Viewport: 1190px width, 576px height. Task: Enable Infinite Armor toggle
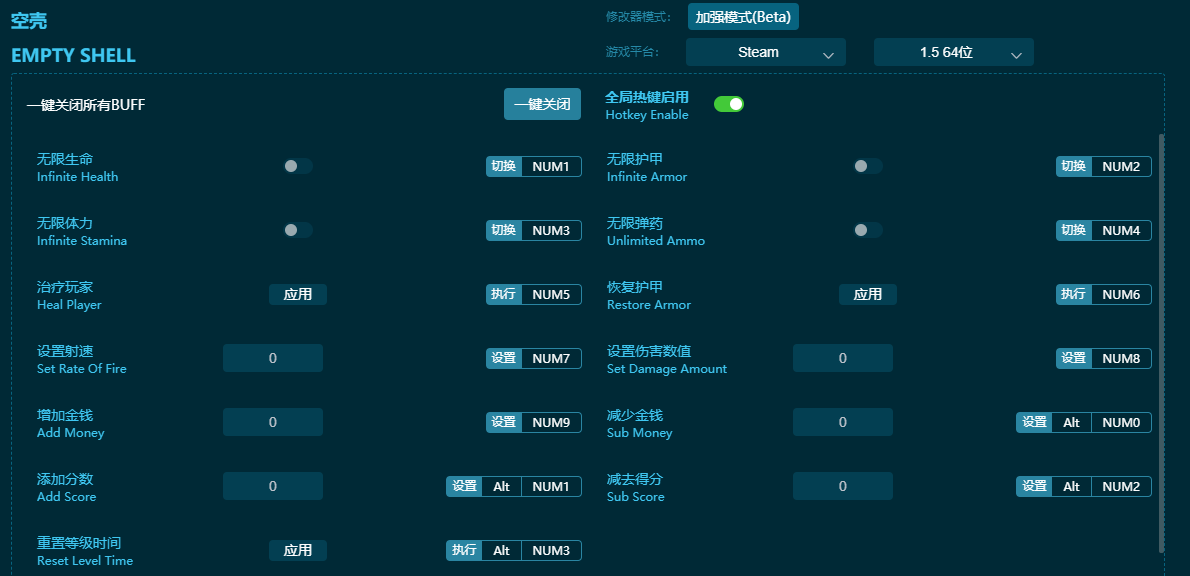[868, 166]
